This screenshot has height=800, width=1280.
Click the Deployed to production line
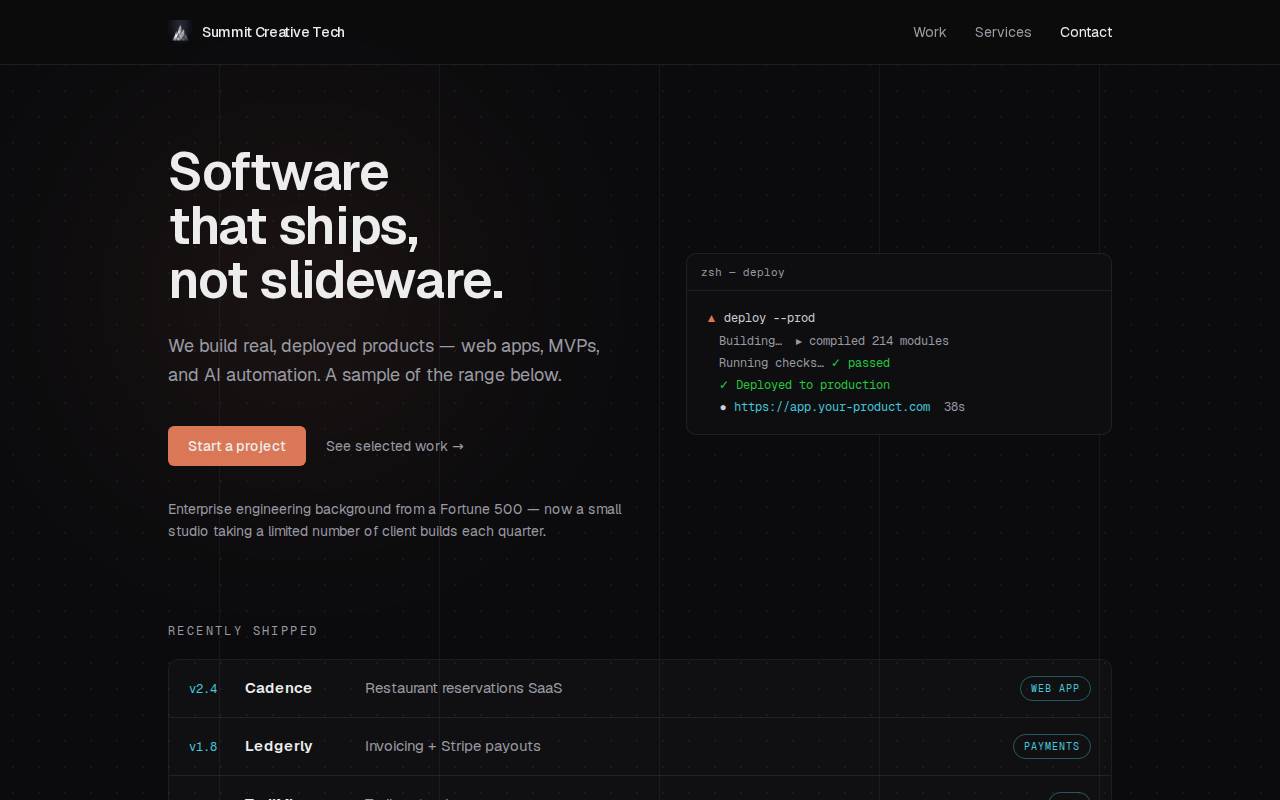[x=805, y=385]
